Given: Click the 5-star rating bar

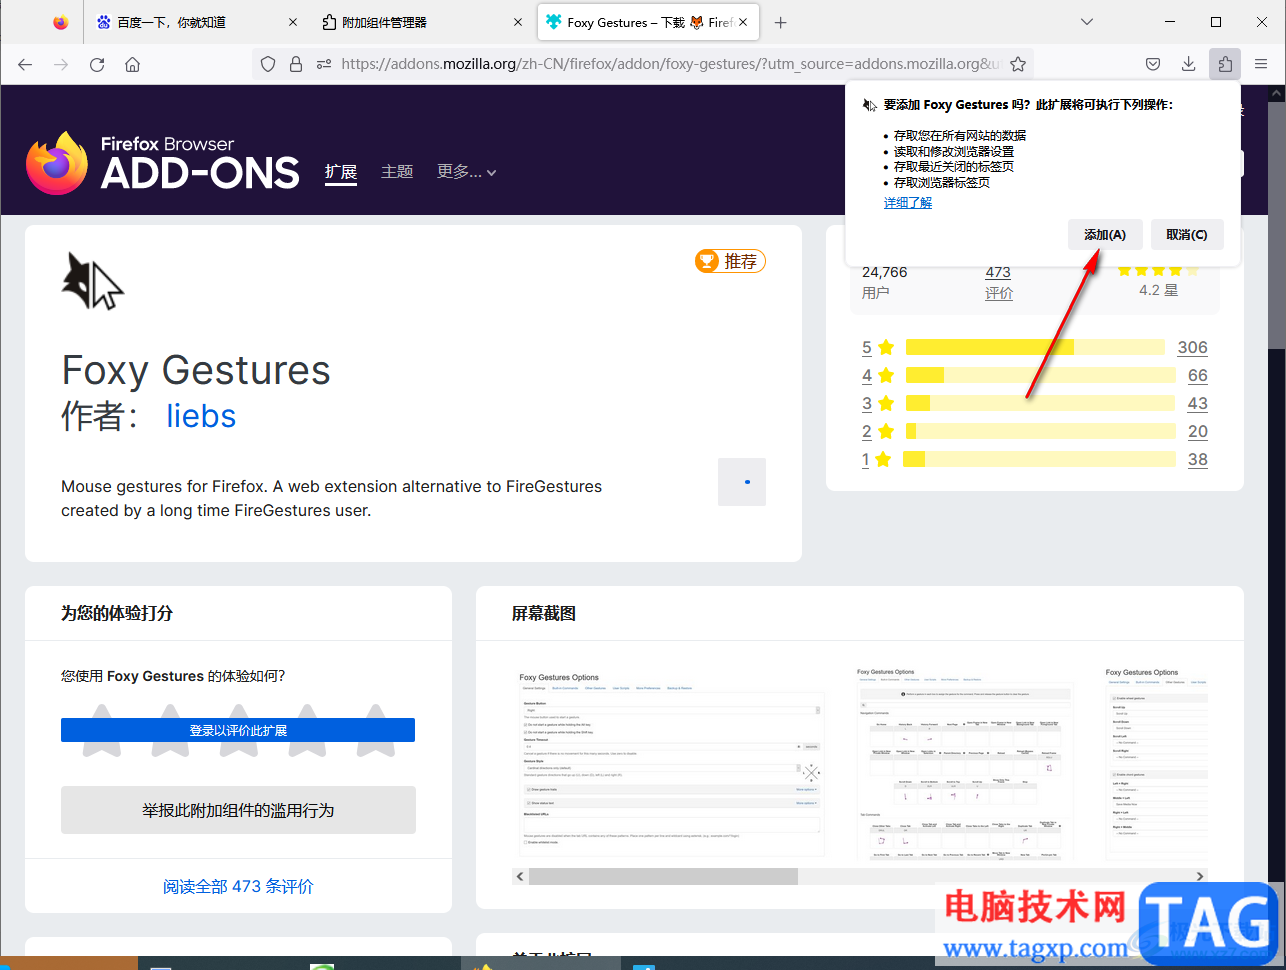Looking at the screenshot, I should click(1035, 347).
